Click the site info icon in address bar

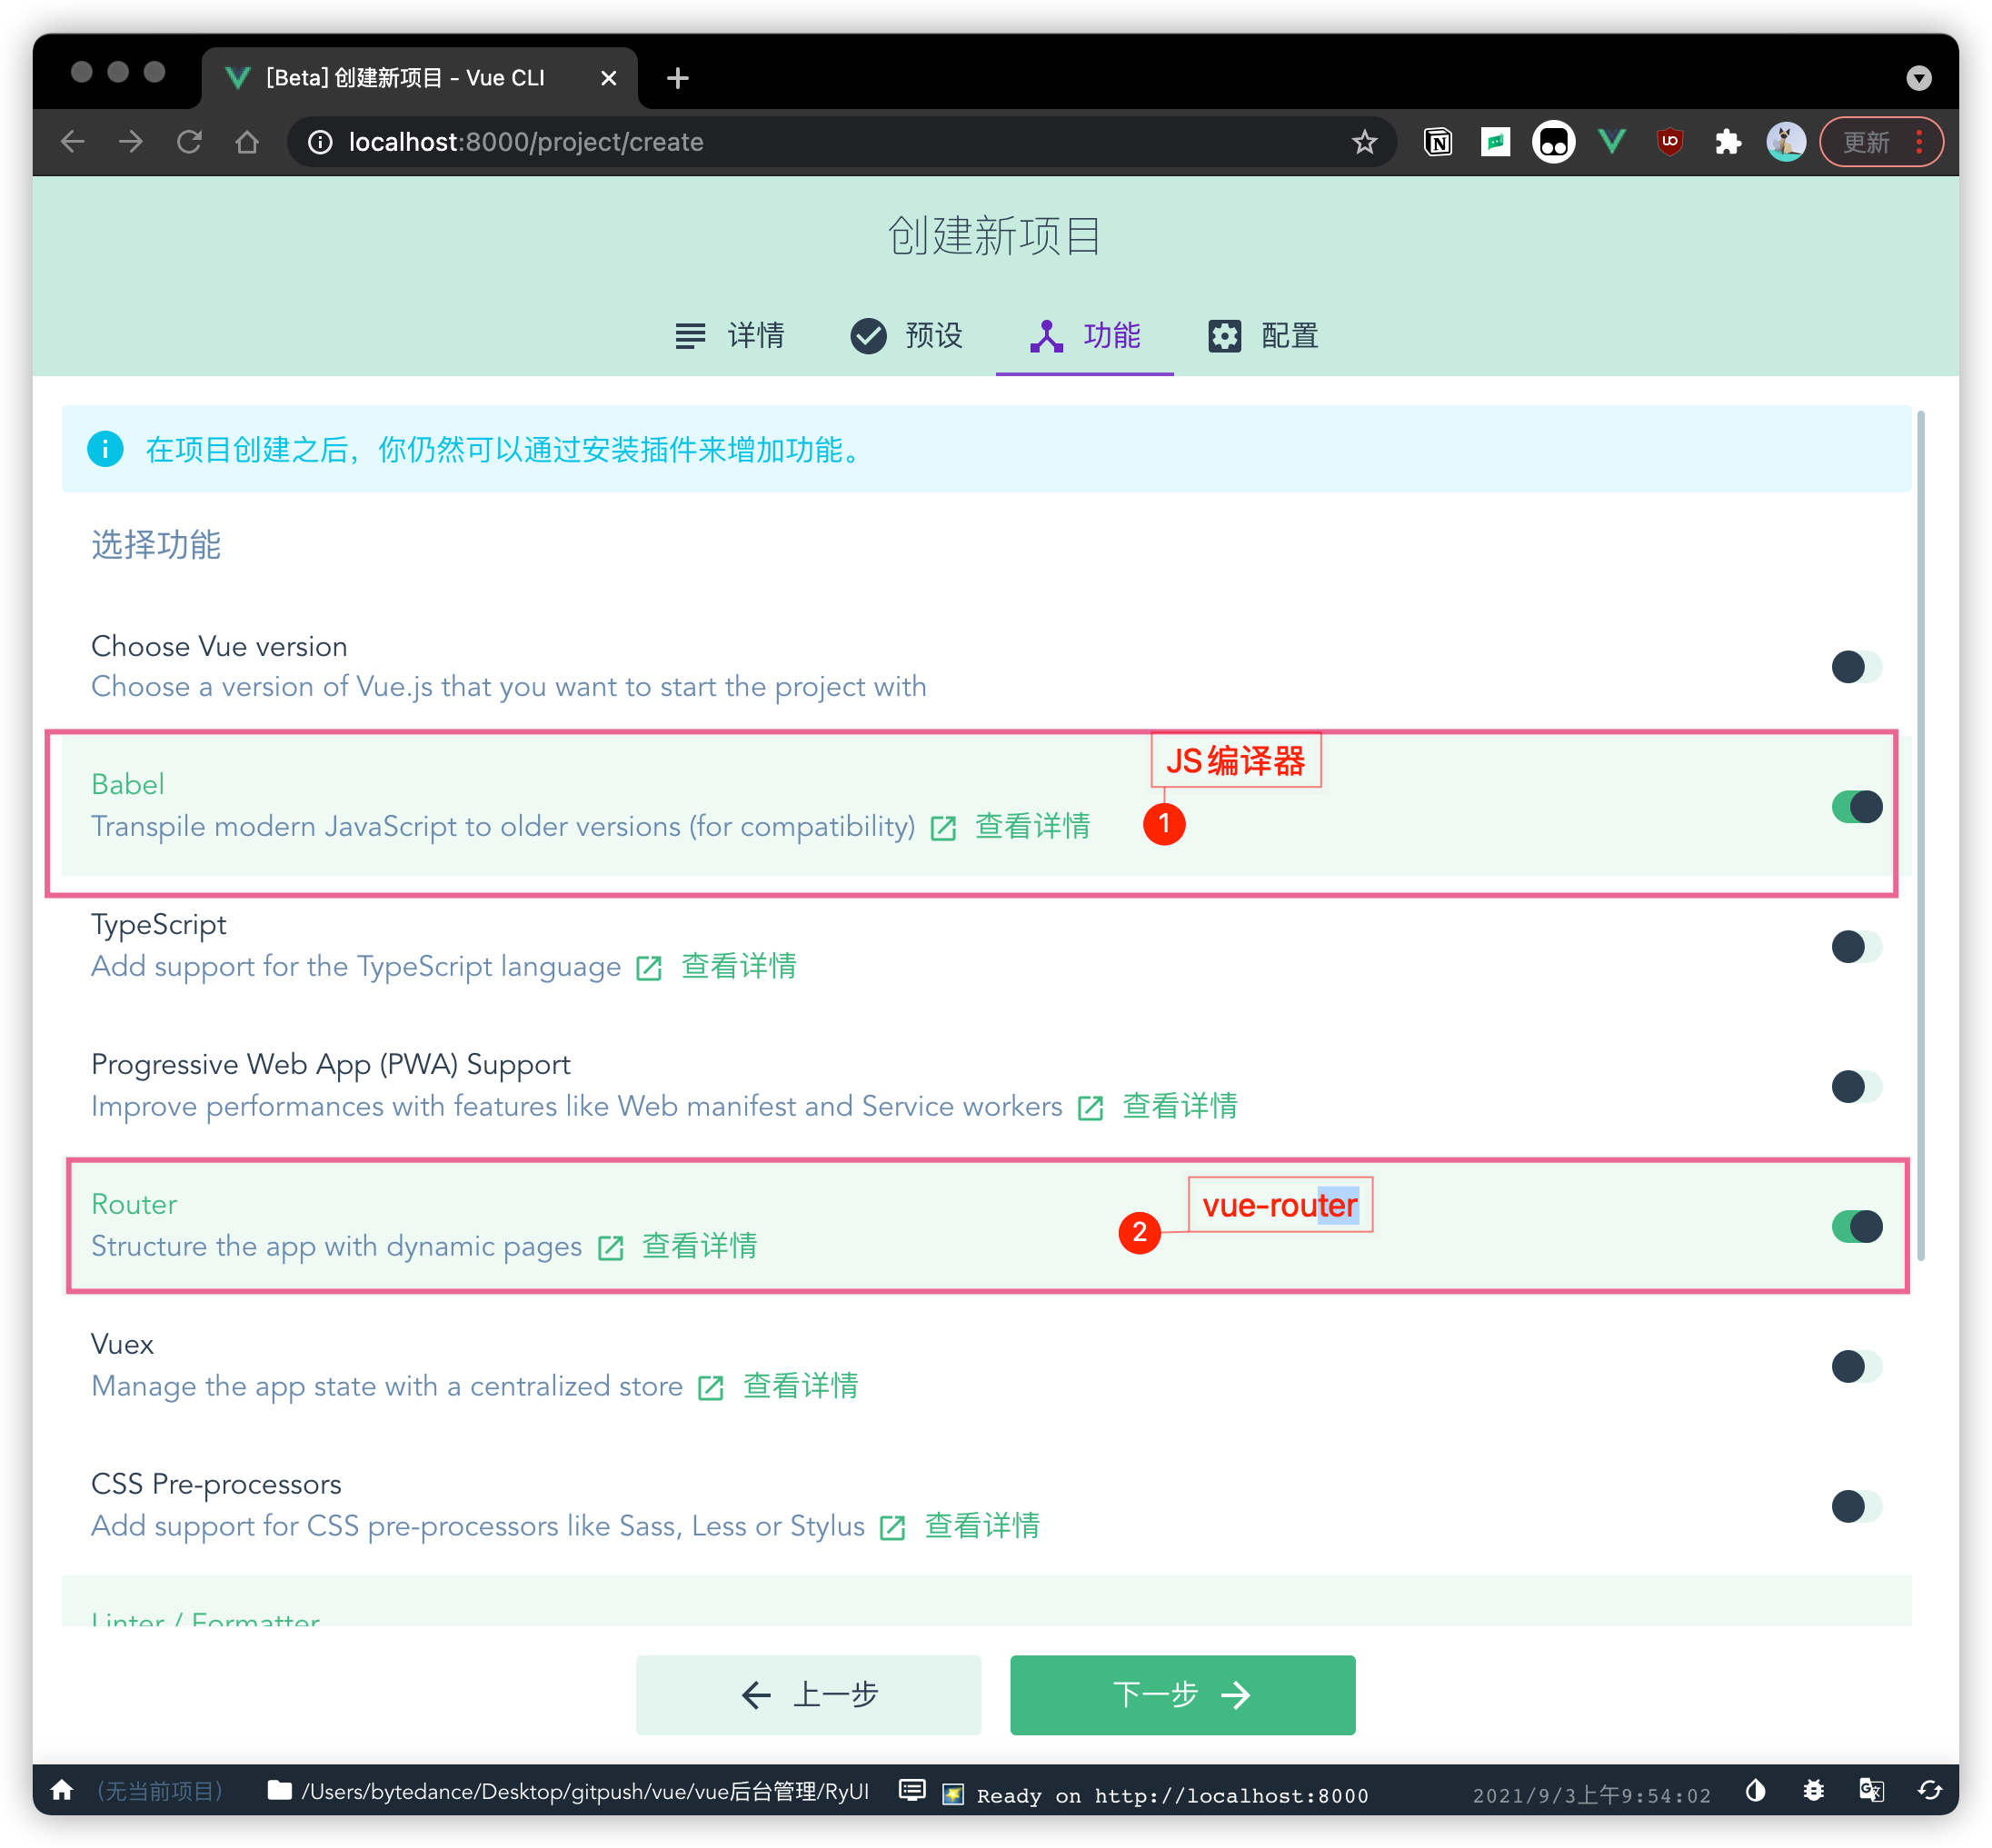coord(320,142)
